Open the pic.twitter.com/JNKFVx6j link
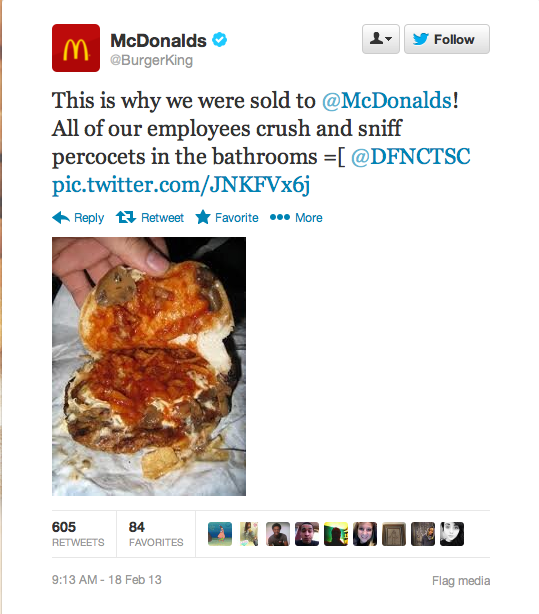The width and height of the screenshot is (539, 614). point(181,185)
